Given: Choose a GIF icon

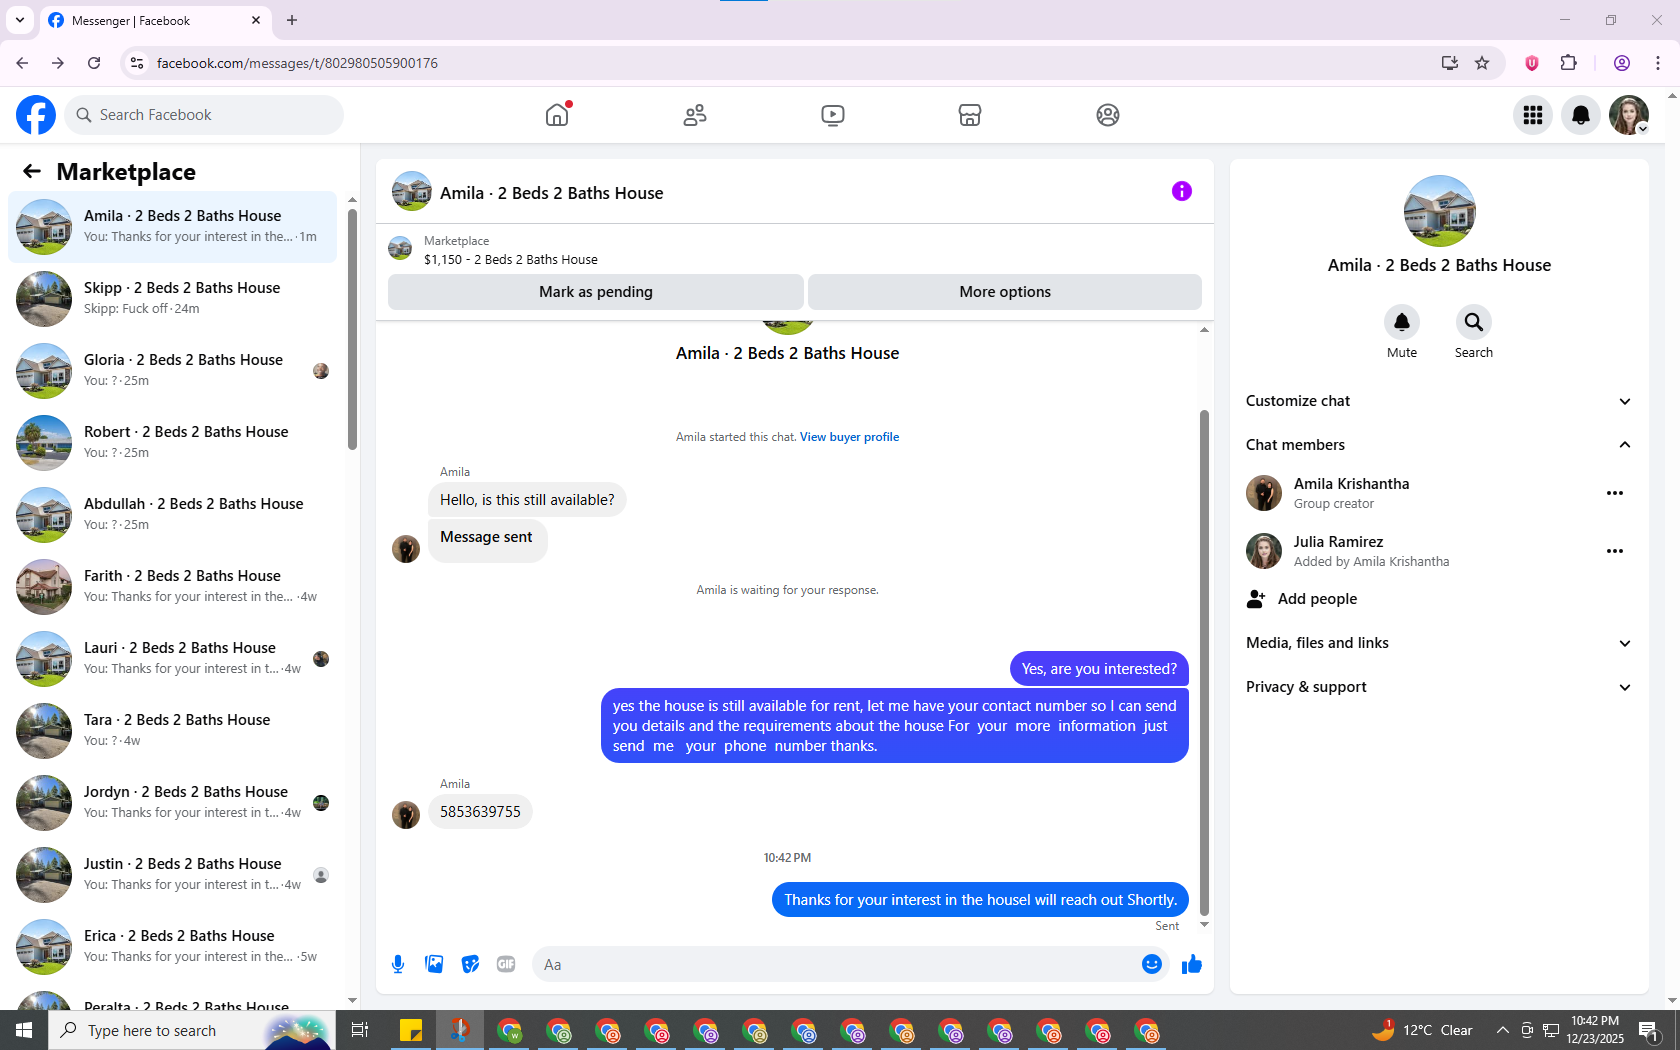Looking at the screenshot, I should 506,964.
